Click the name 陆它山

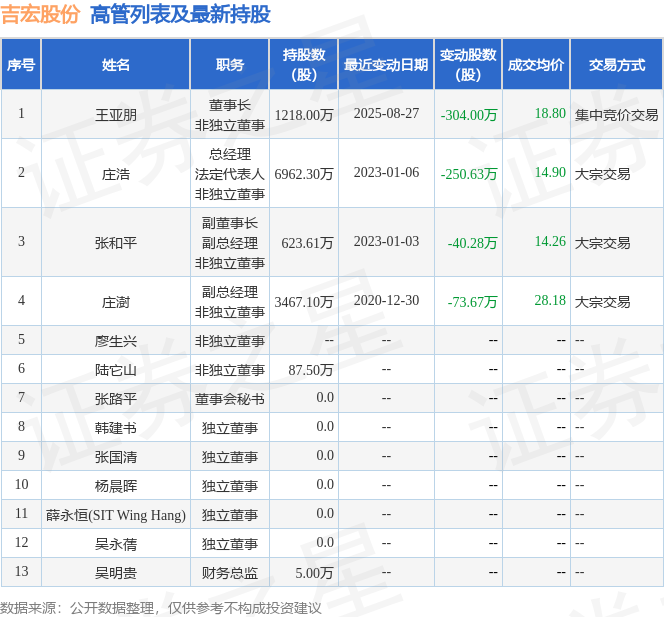coord(116,370)
